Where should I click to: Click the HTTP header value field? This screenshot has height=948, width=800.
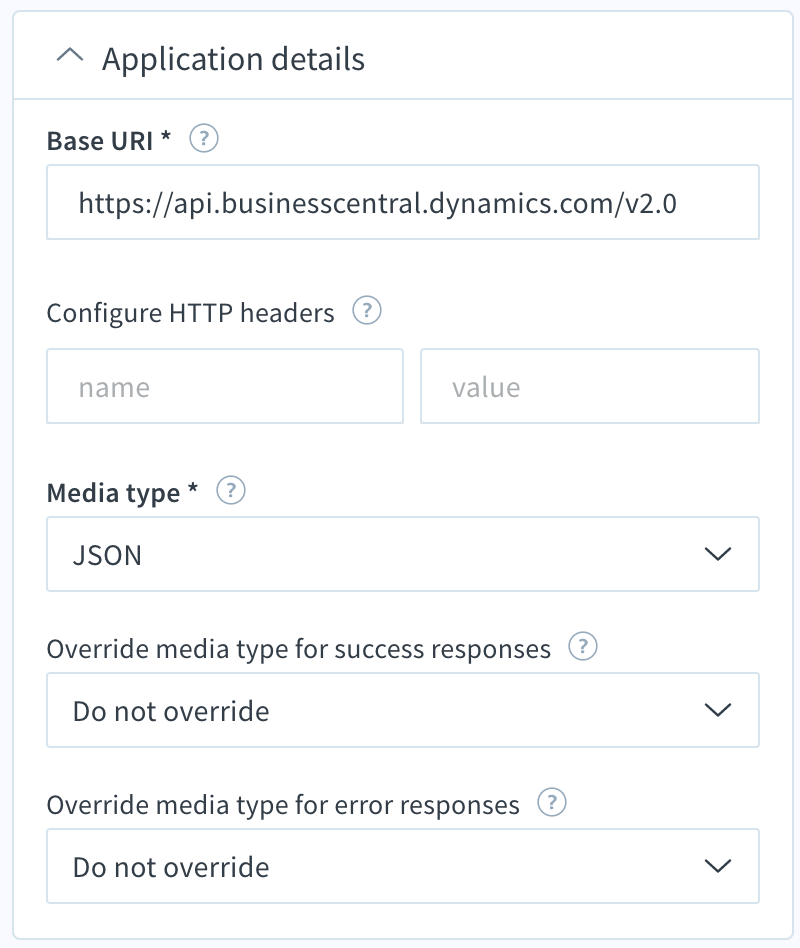[x=590, y=386]
